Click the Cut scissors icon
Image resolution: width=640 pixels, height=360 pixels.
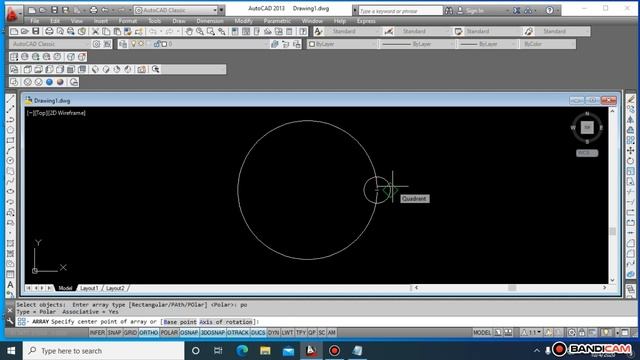(95, 31)
